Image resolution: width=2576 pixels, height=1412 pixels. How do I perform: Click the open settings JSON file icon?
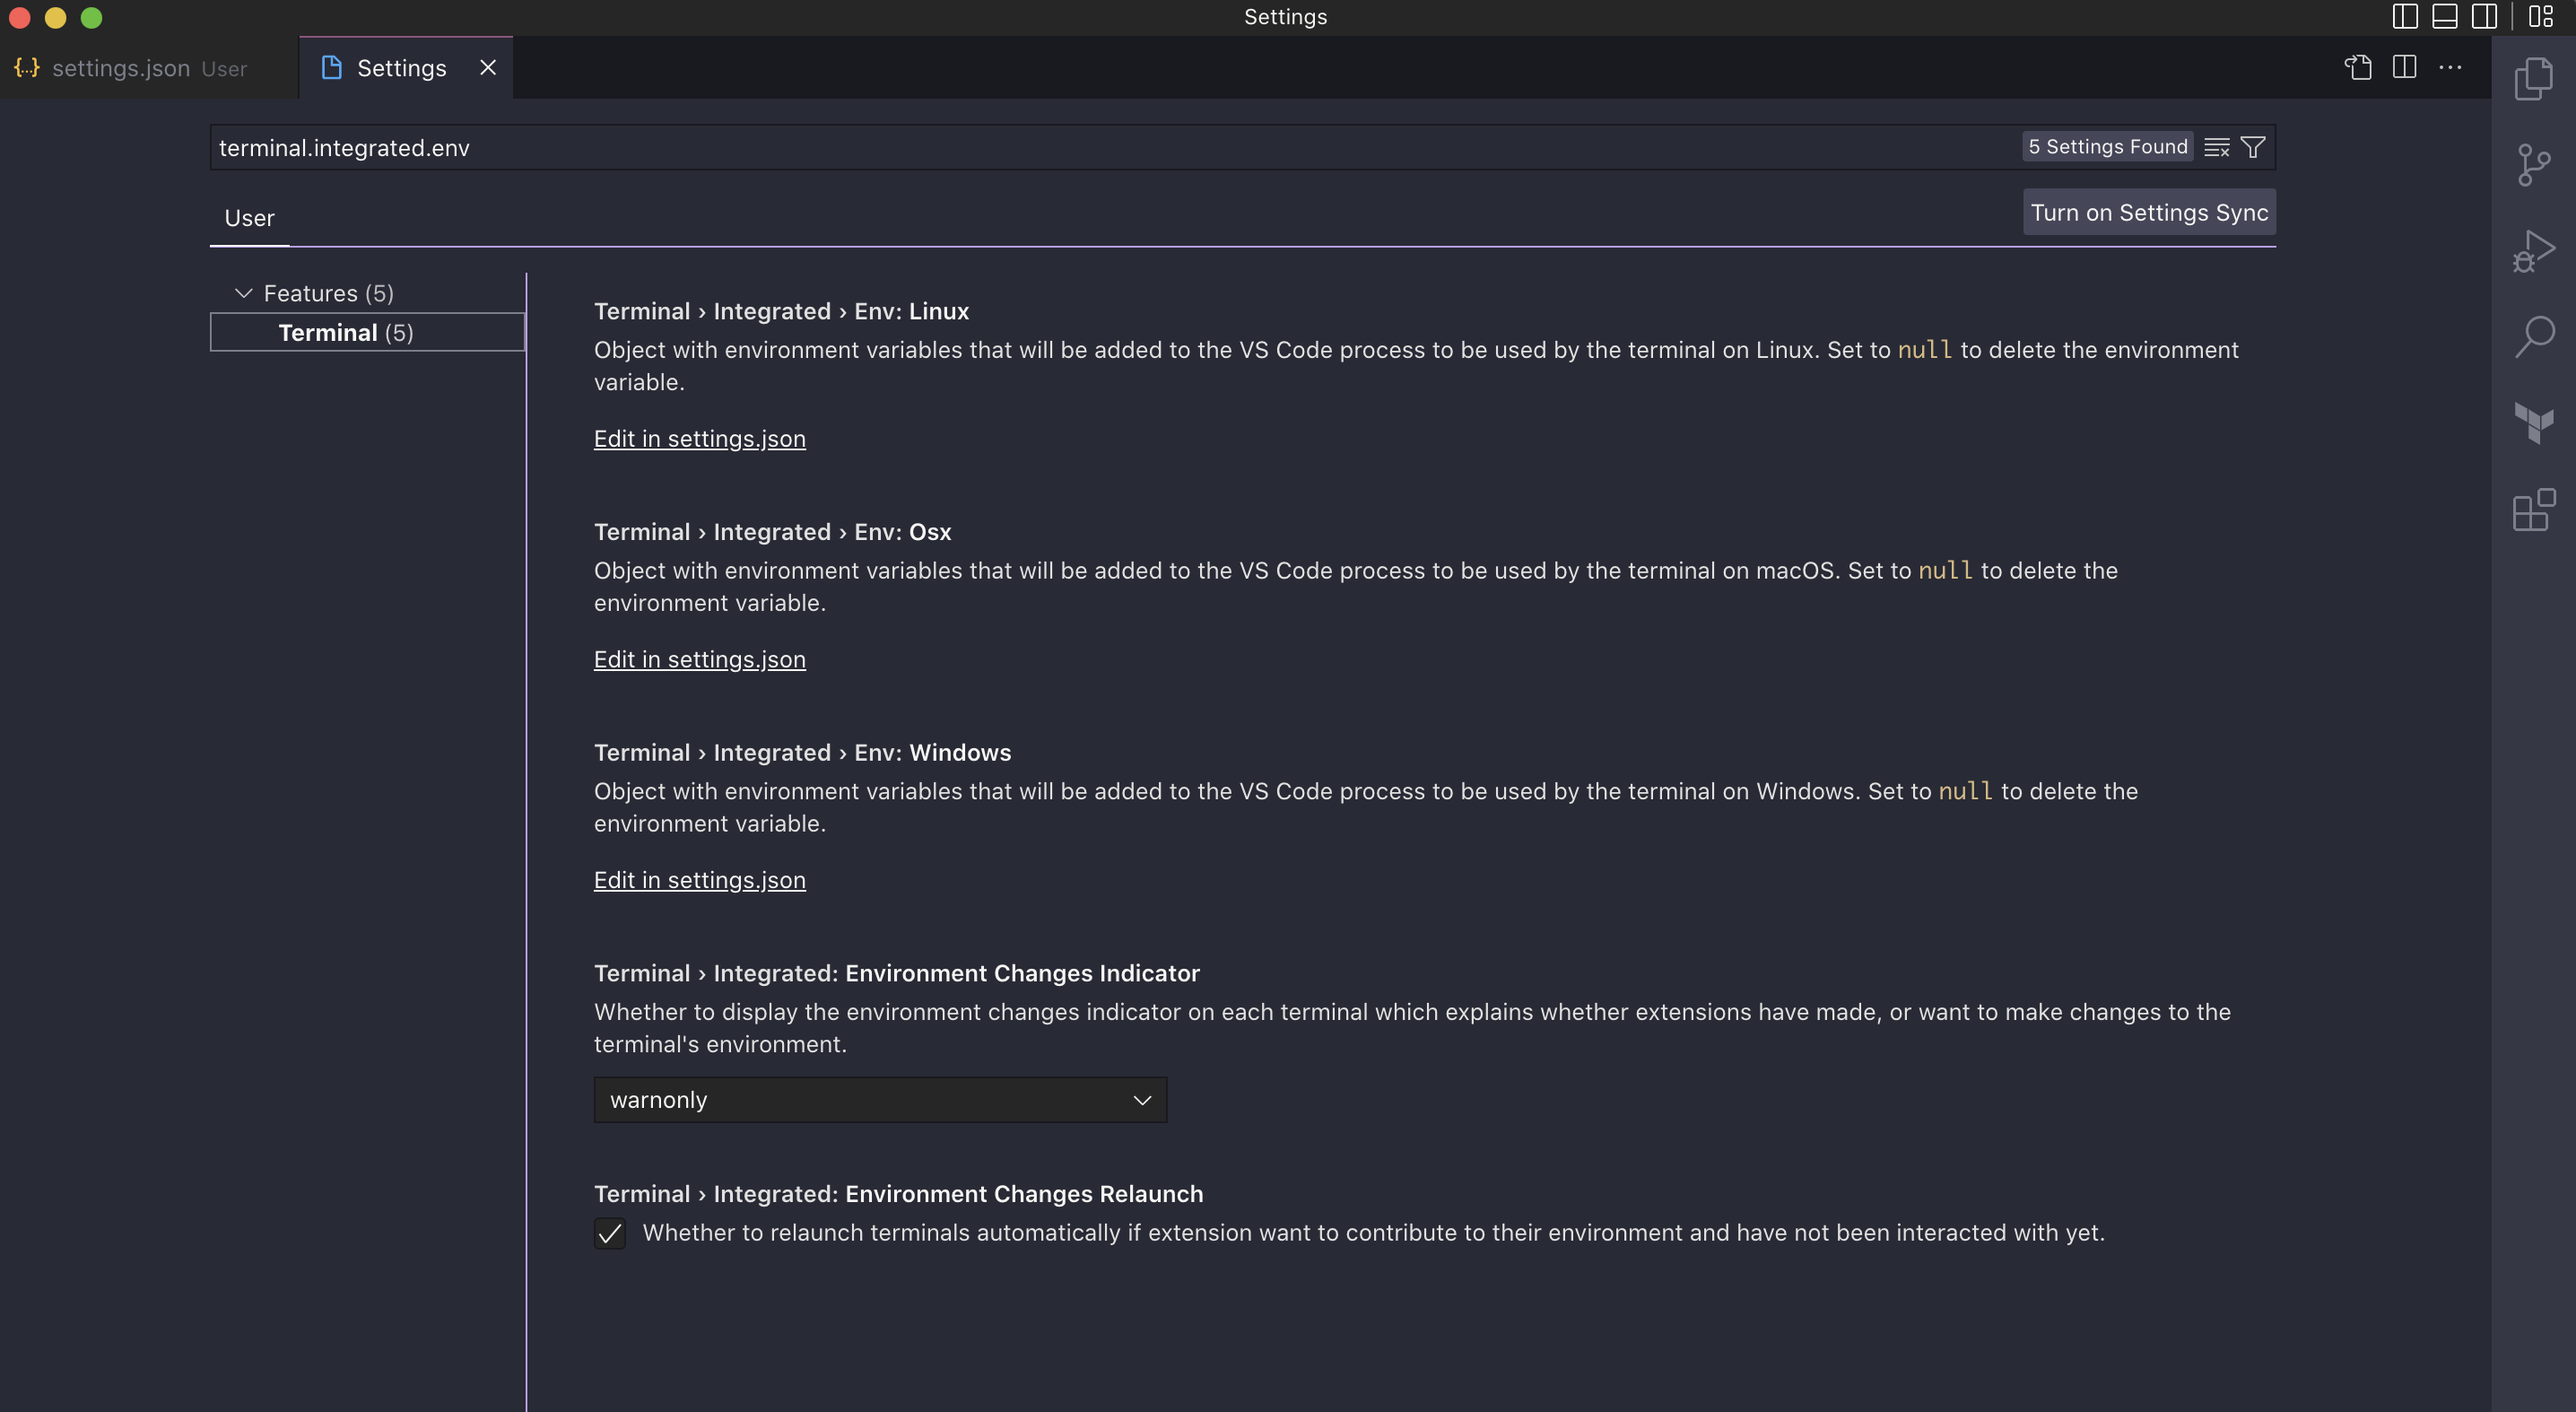coord(2357,66)
